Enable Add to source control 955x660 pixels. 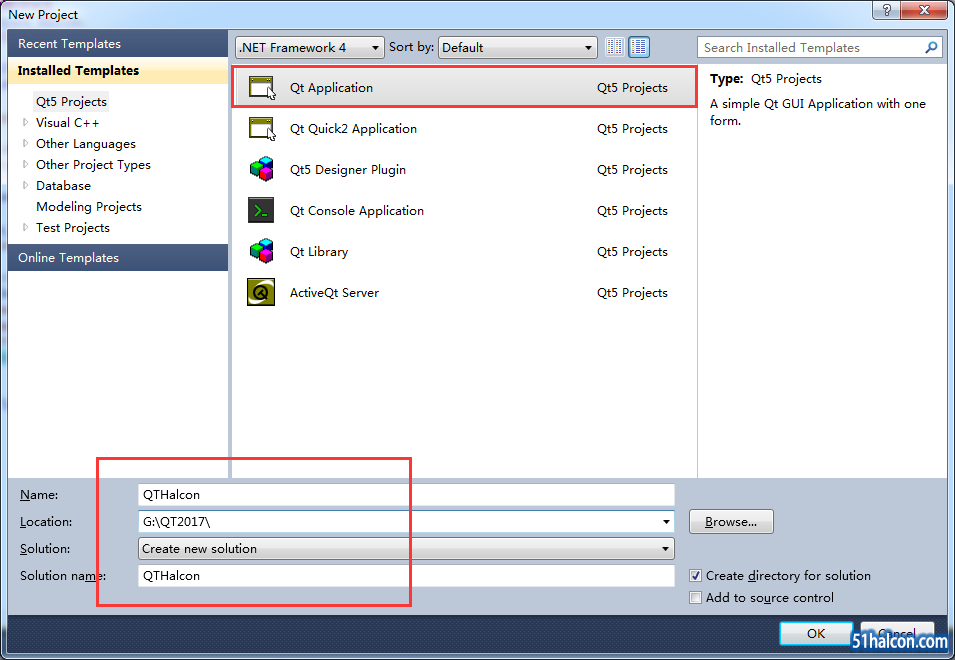coord(696,598)
